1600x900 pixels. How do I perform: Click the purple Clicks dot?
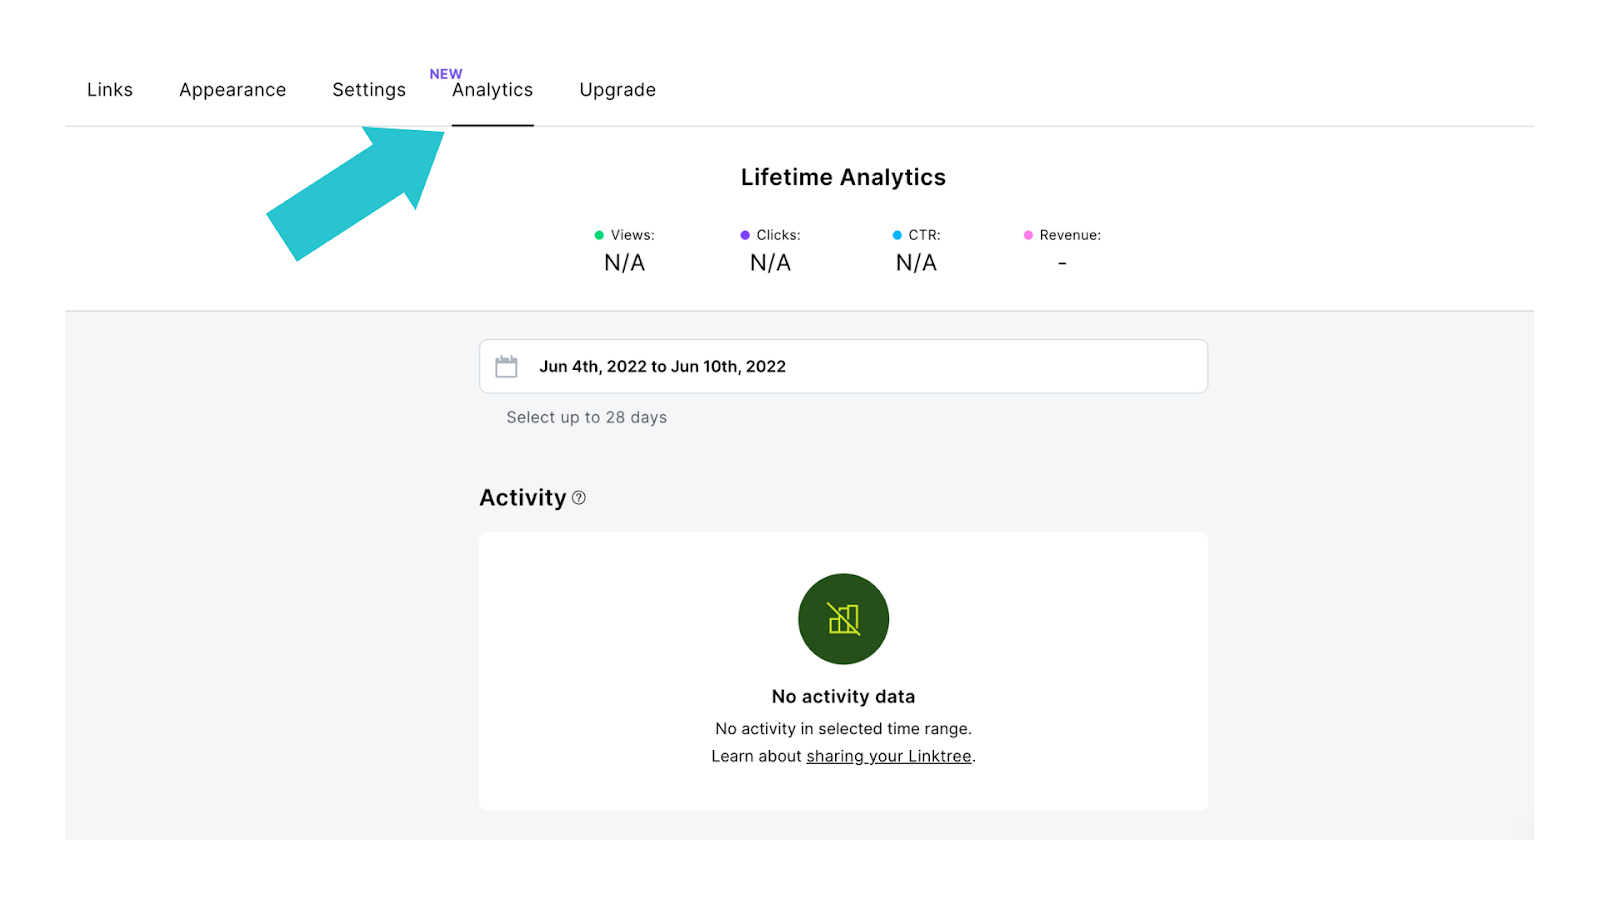click(x=745, y=235)
